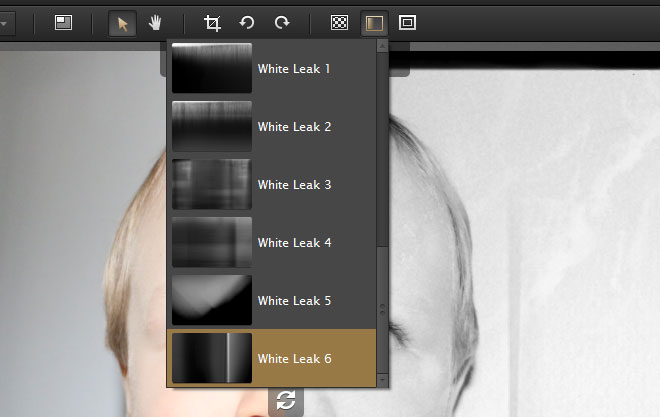
Task: Choose White Leak 5 preset
Action: pyautogui.click(x=271, y=300)
